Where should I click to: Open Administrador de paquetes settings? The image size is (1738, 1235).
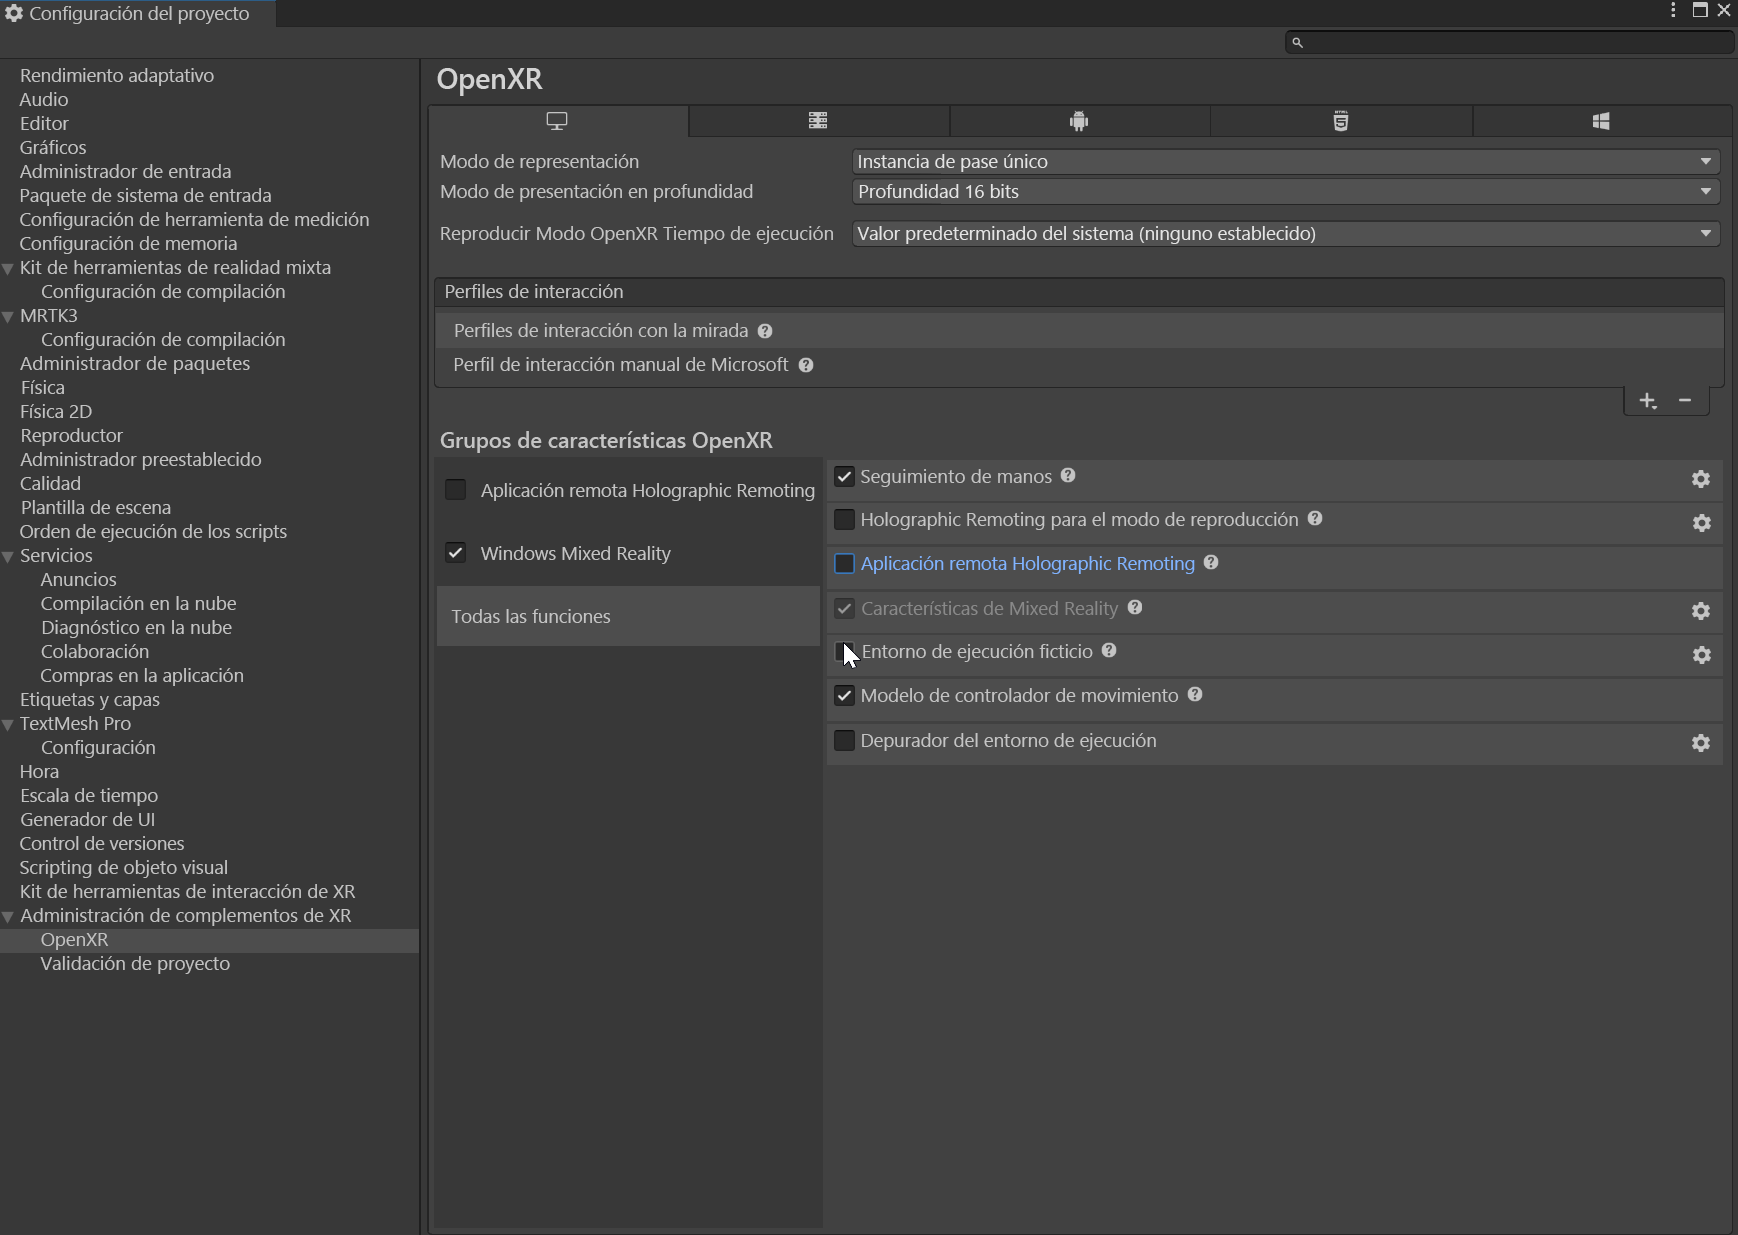pos(135,363)
